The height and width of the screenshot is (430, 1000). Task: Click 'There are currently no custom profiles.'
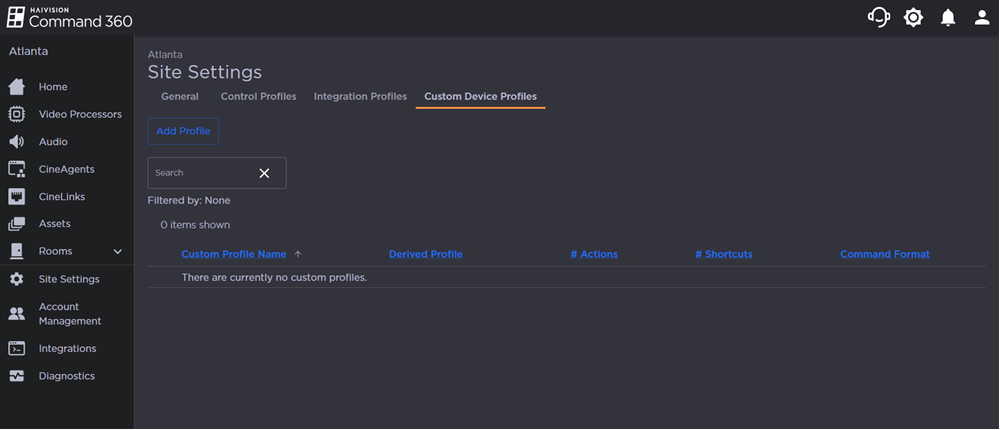pos(274,278)
